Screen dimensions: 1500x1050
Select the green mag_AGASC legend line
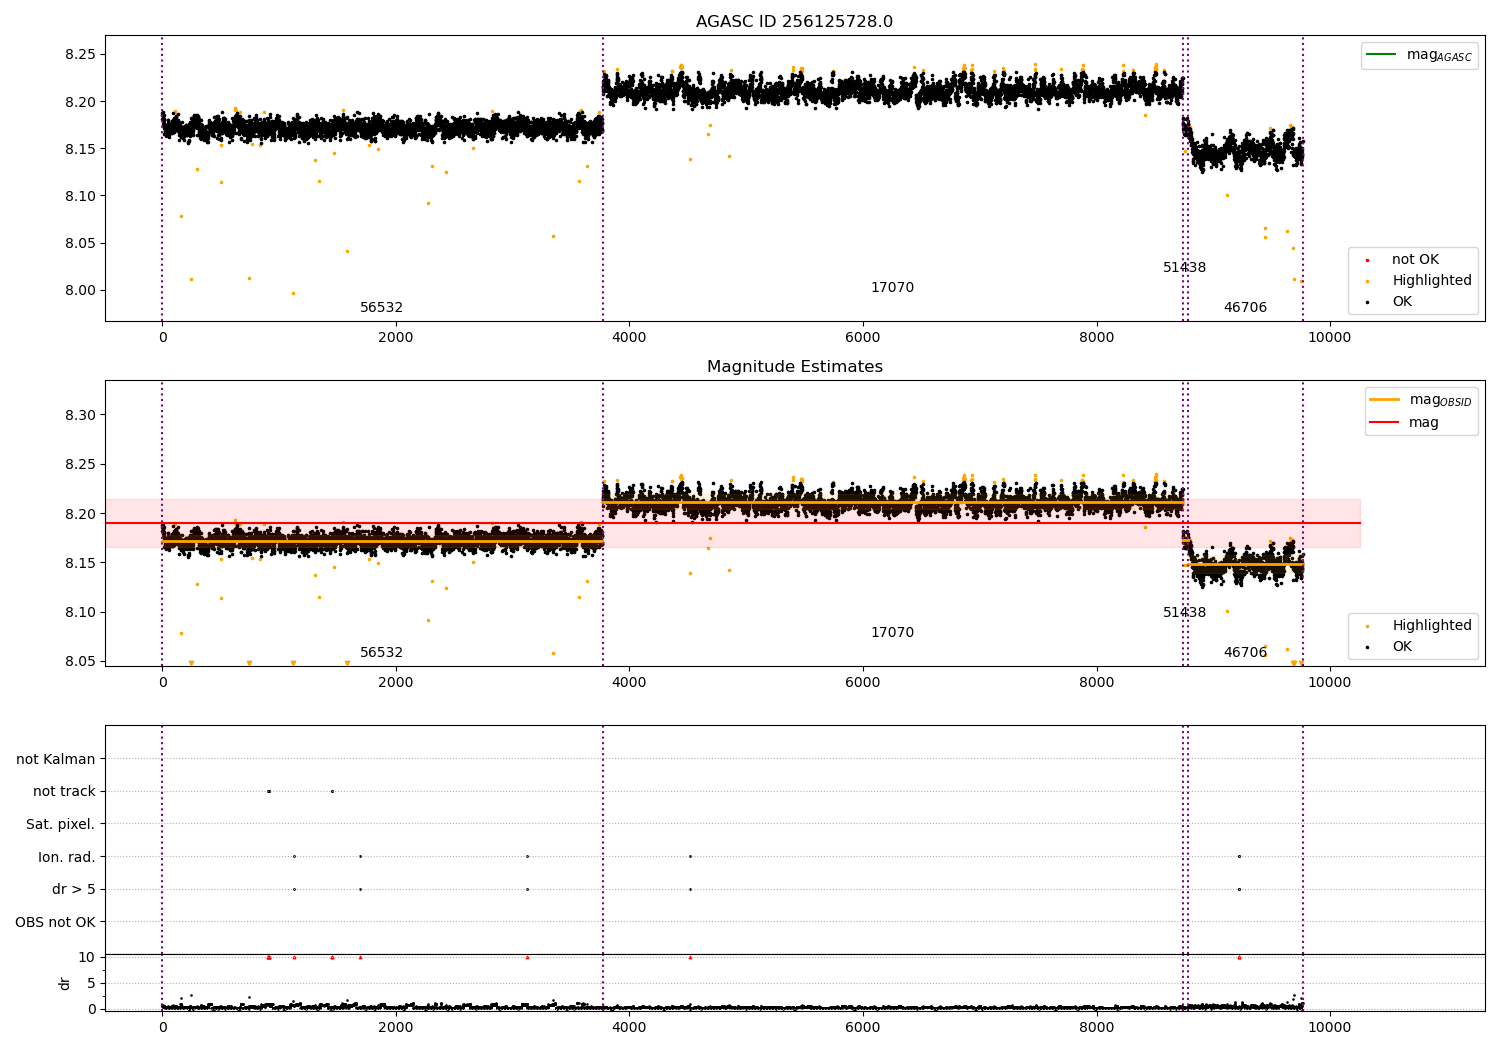[x=1383, y=55]
